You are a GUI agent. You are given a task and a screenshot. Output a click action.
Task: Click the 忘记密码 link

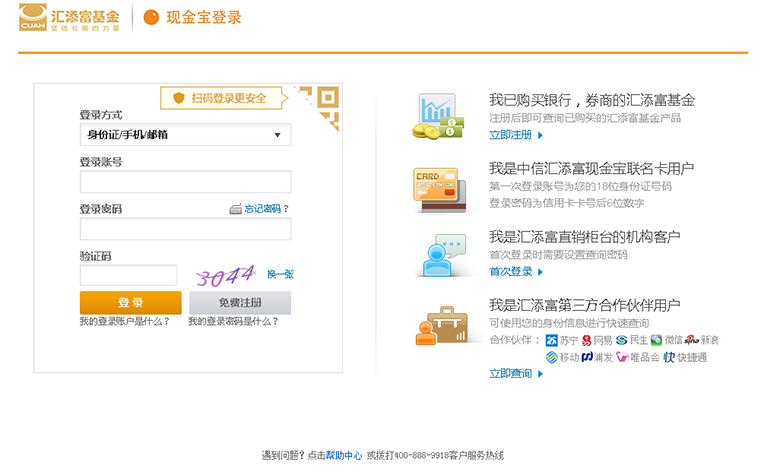266,209
